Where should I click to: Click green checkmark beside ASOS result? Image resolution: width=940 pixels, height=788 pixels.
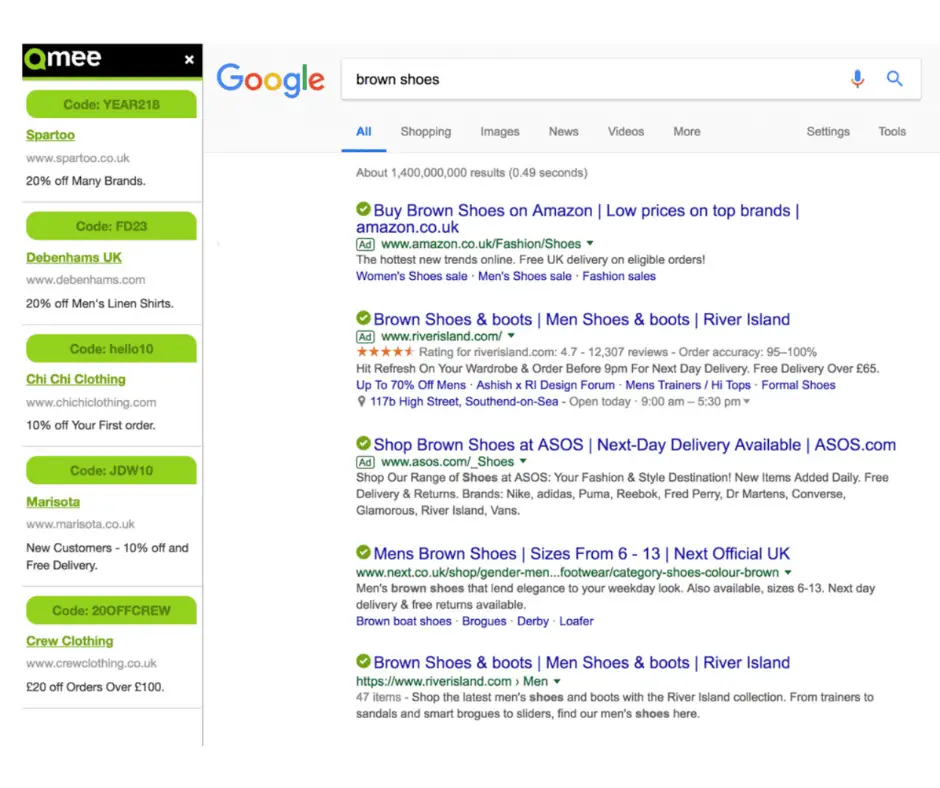(363, 443)
